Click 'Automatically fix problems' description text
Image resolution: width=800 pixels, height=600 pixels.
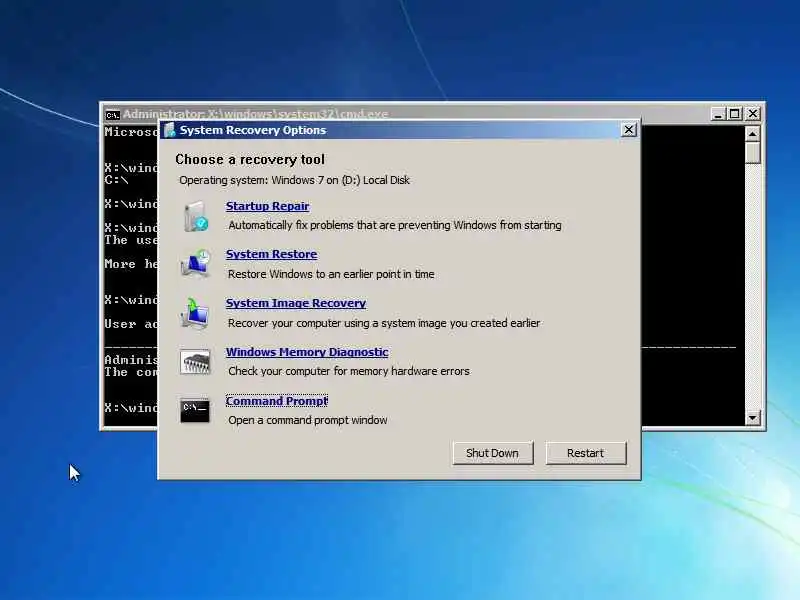click(395, 225)
